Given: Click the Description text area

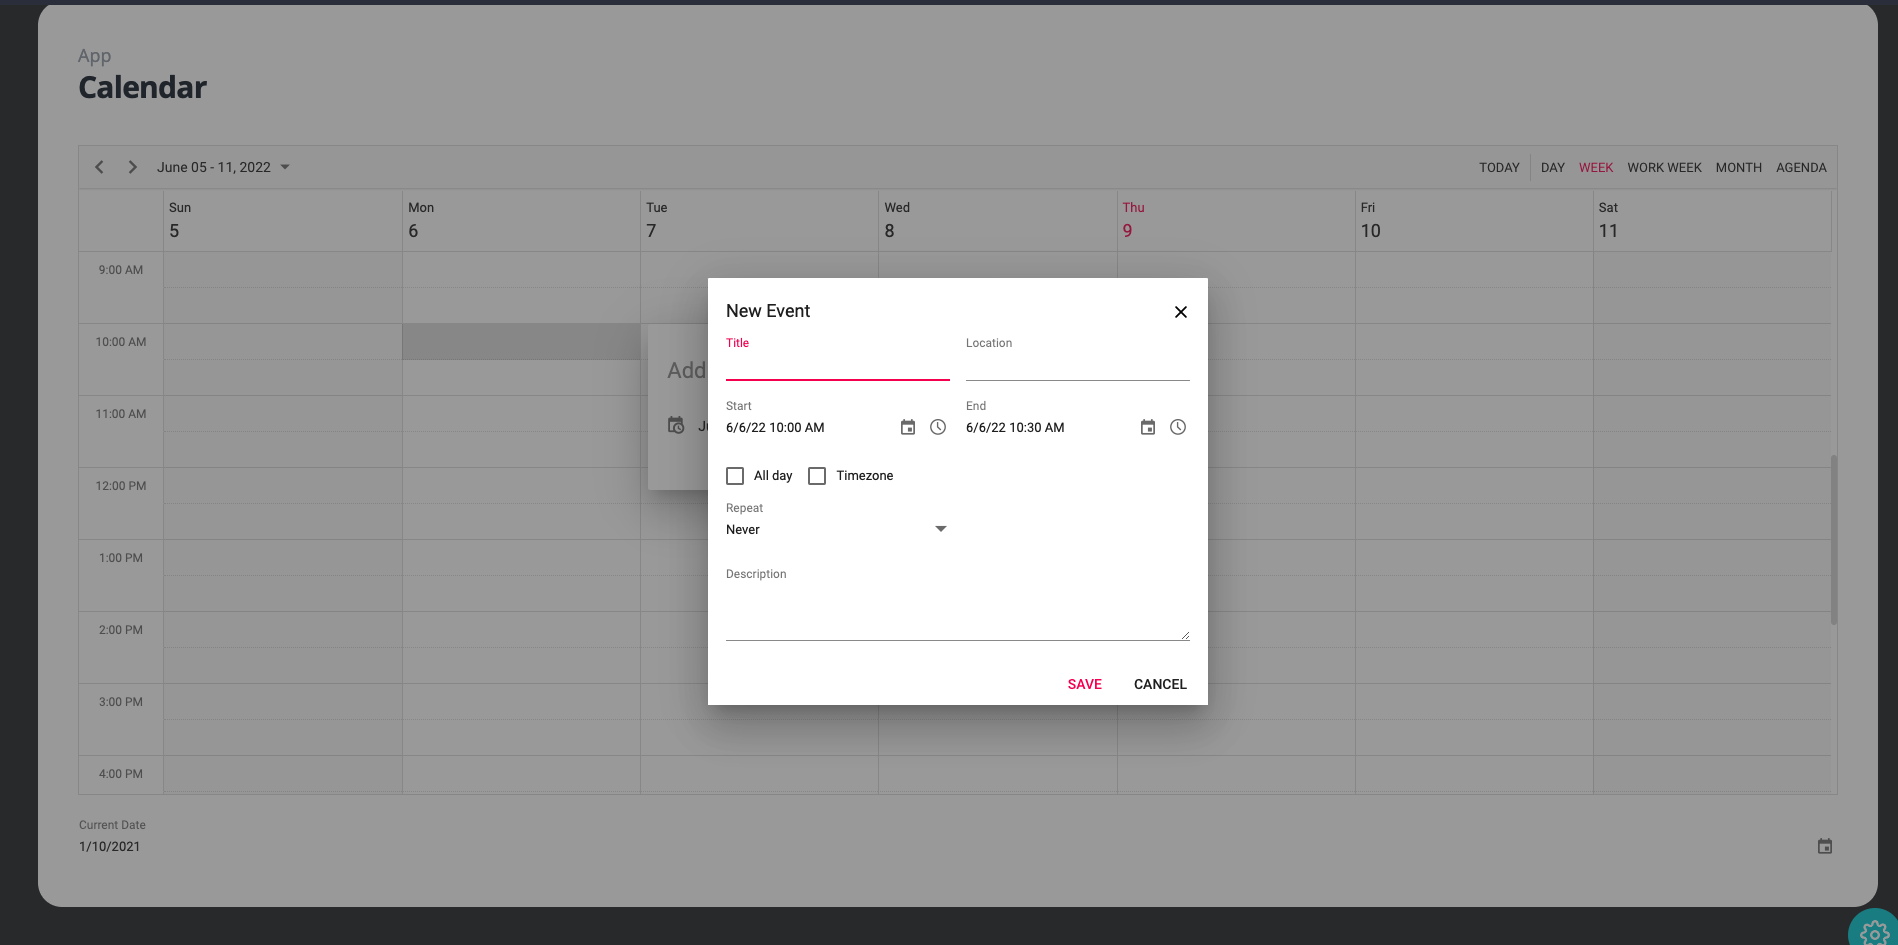Looking at the screenshot, I should pyautogui.click(x=958, y=612).
